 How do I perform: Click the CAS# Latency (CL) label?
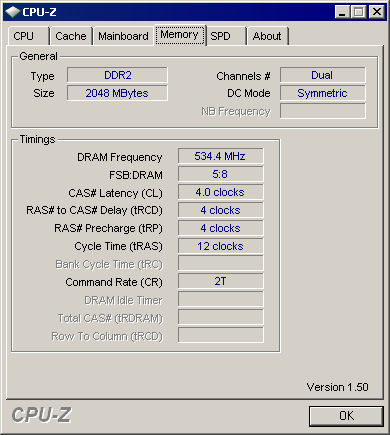tap(115, 193)
